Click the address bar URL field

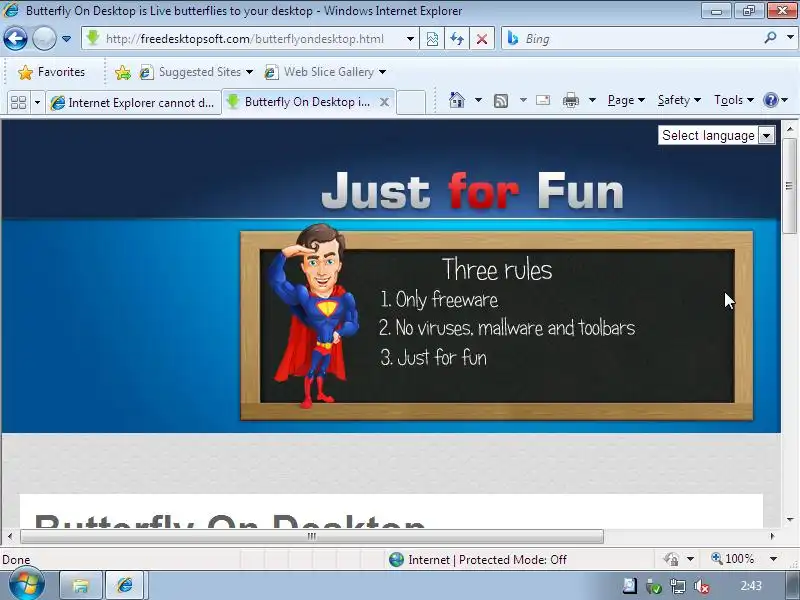(245, 39)
